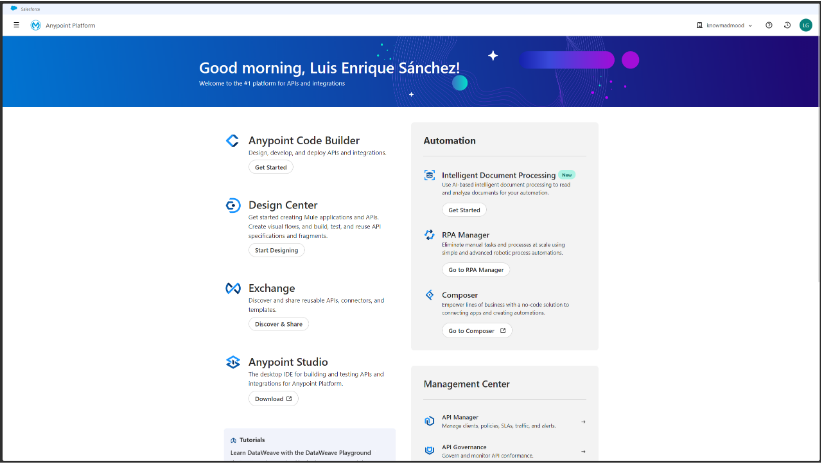Open the help question mark icon

769,25
